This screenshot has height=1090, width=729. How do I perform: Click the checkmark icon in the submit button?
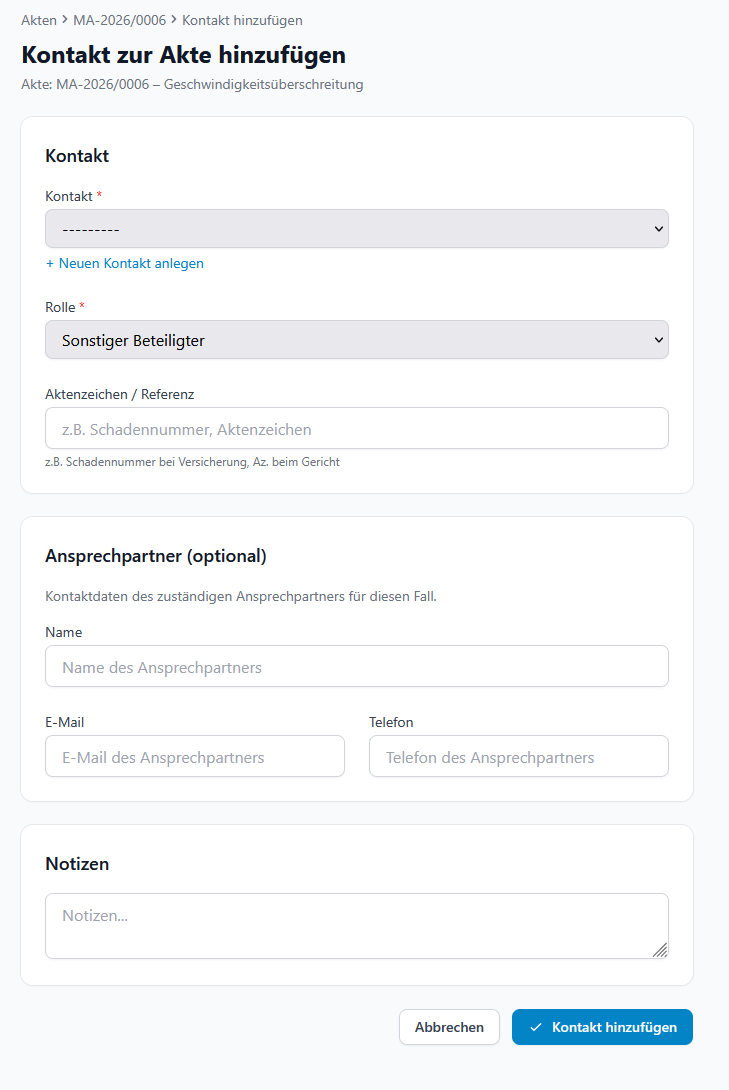coord(536,1027)
